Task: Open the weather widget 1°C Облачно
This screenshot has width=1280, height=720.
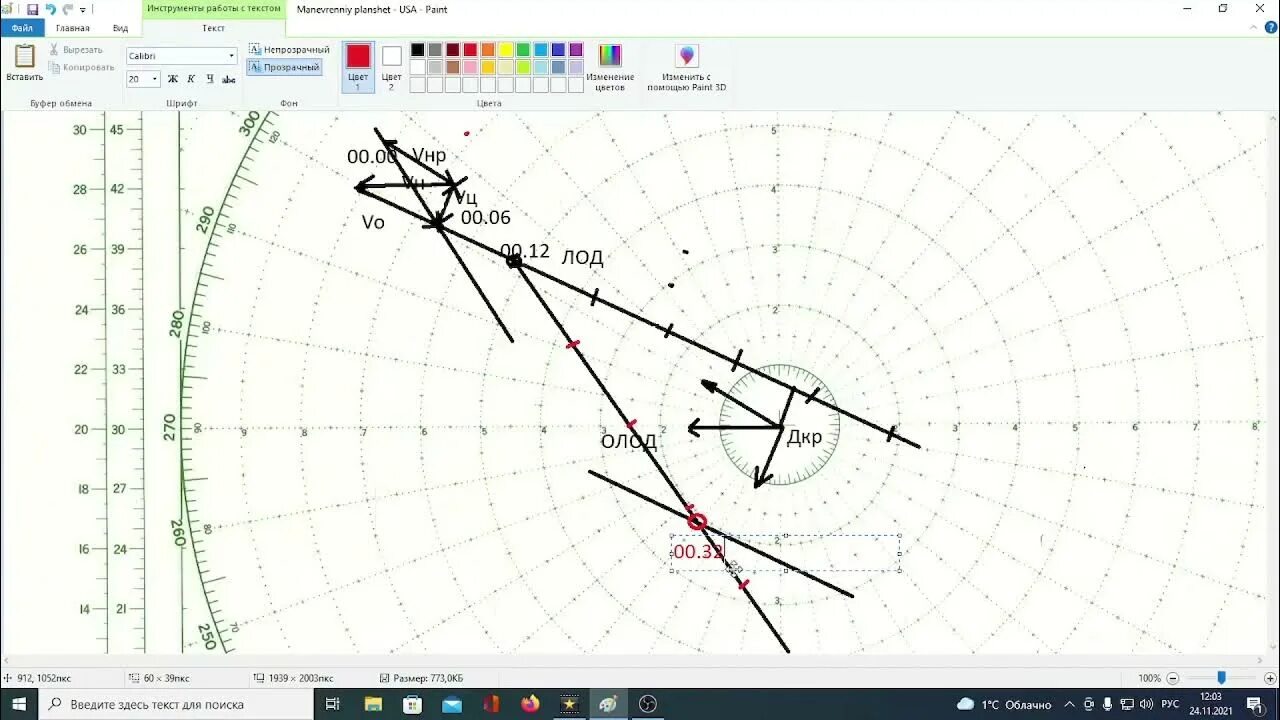Action: 1005,704
